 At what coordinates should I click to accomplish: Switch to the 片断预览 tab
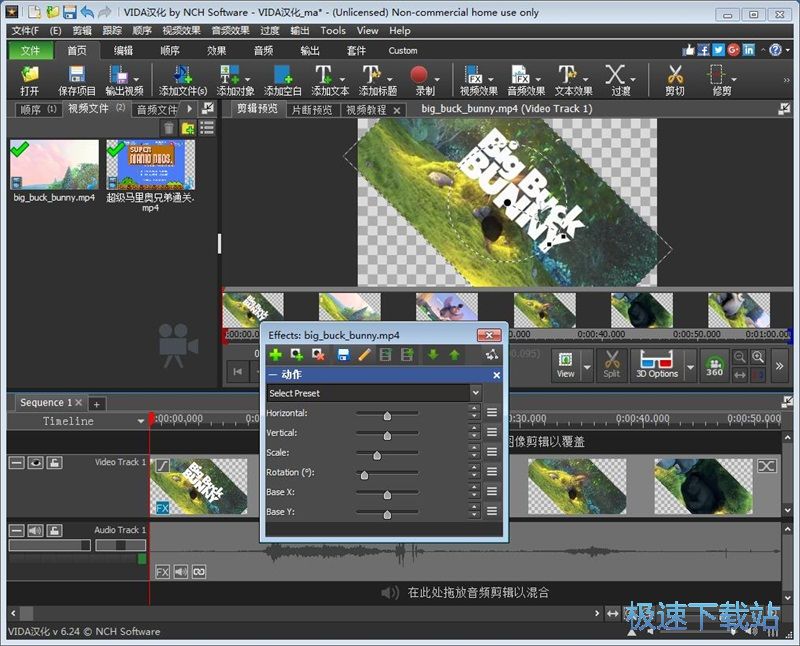point(312,110)
